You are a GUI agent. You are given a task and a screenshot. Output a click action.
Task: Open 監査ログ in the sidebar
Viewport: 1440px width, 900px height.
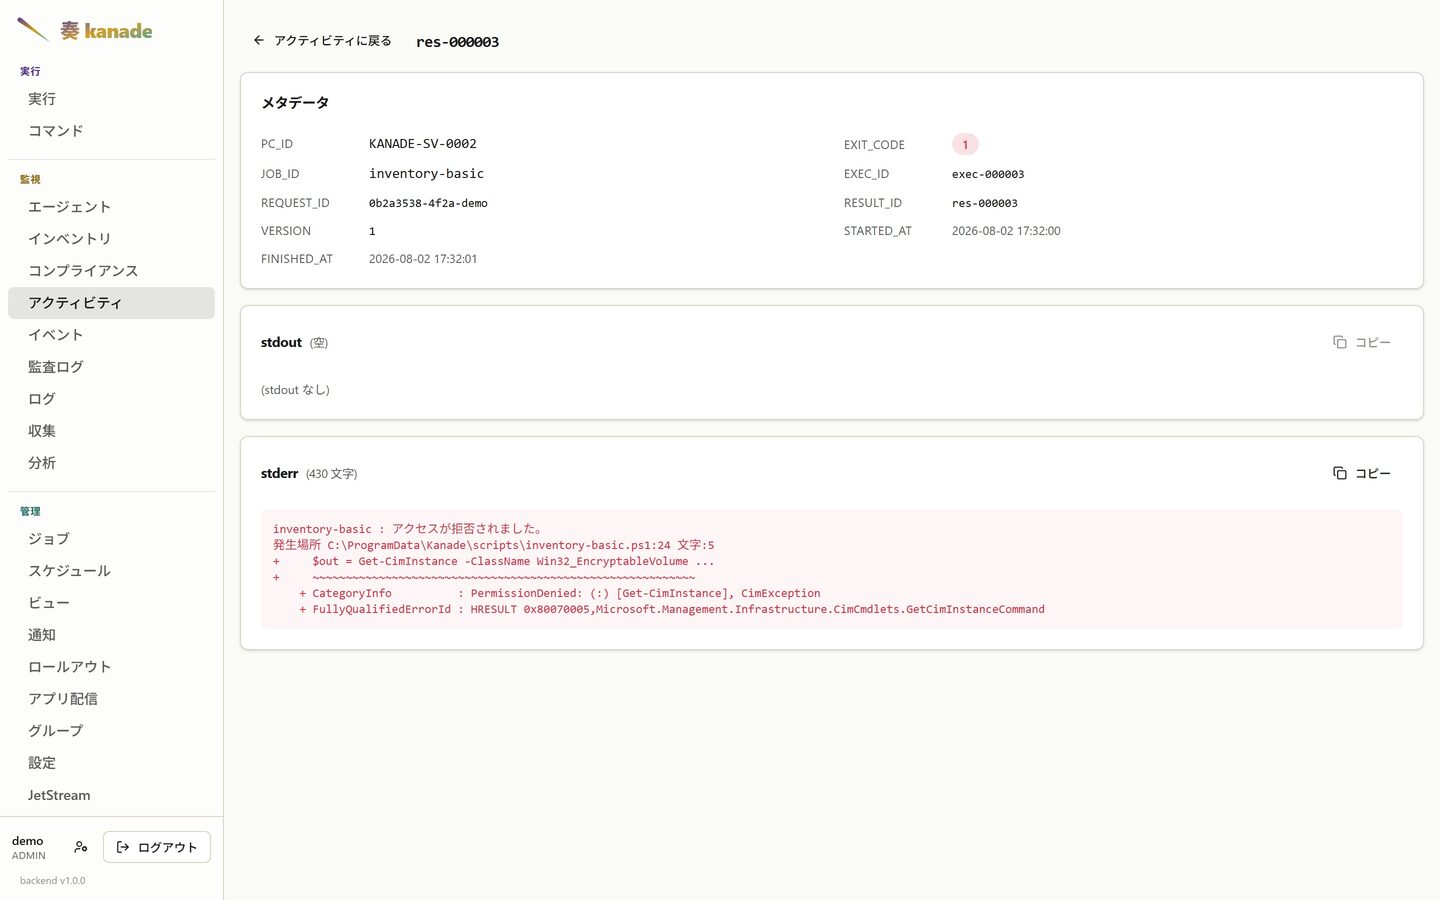pyautogui.click(x=111, y=367)
